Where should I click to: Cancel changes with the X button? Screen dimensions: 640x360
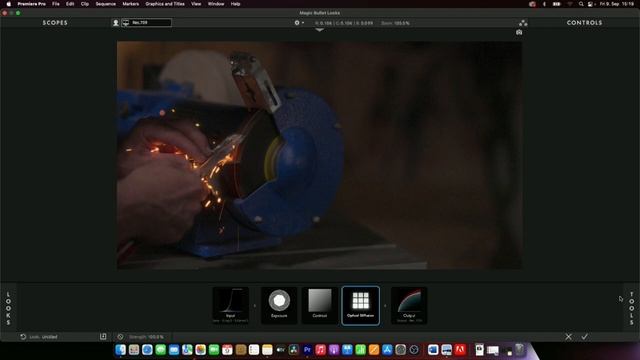point(569,337)
